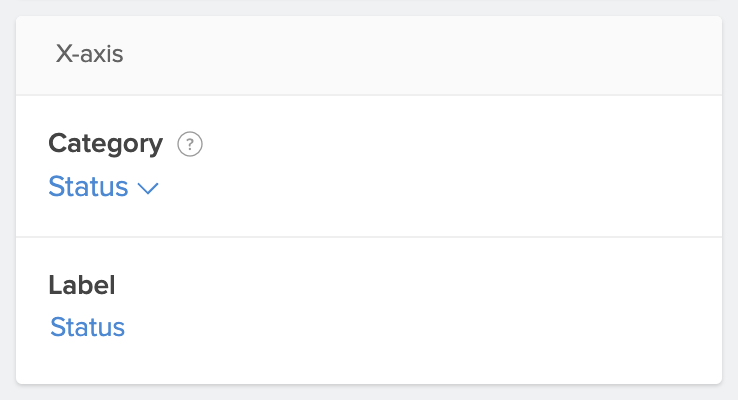Click the X-axis panel title text
The image size is (738, 400).
pos(90,54)
